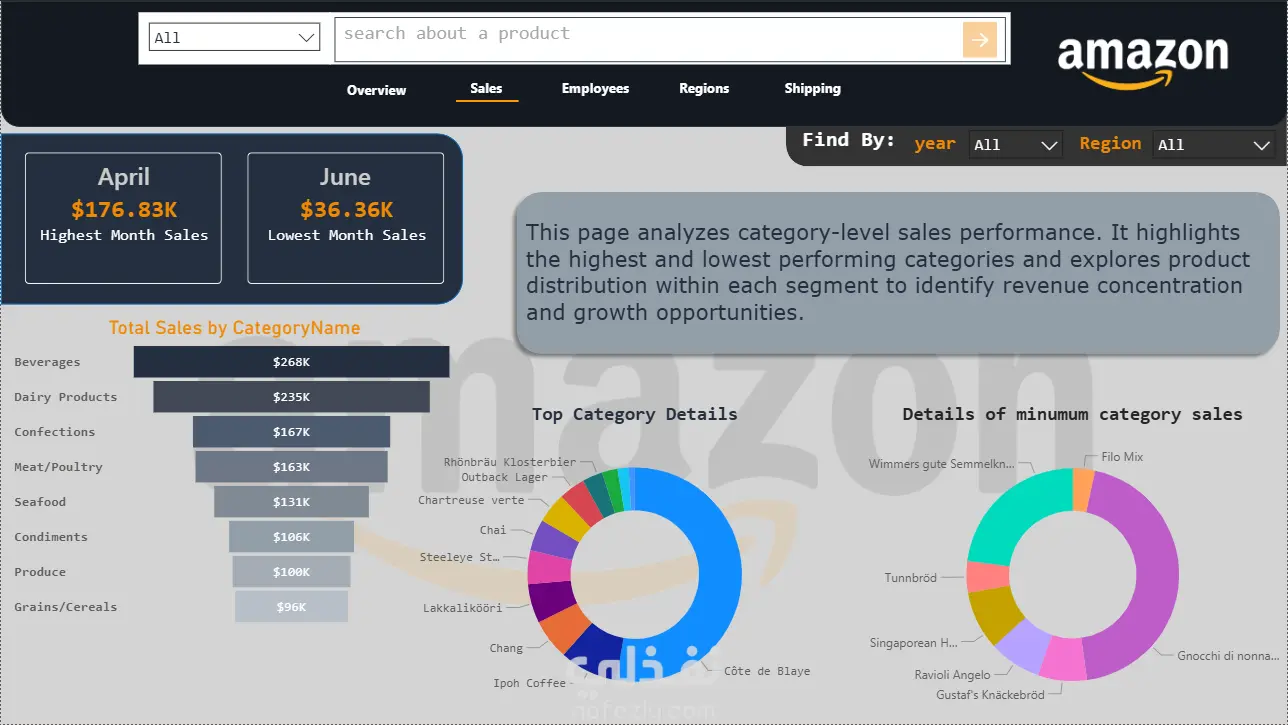Click the orange Filo Mix donut slice

click(1083, 488)
